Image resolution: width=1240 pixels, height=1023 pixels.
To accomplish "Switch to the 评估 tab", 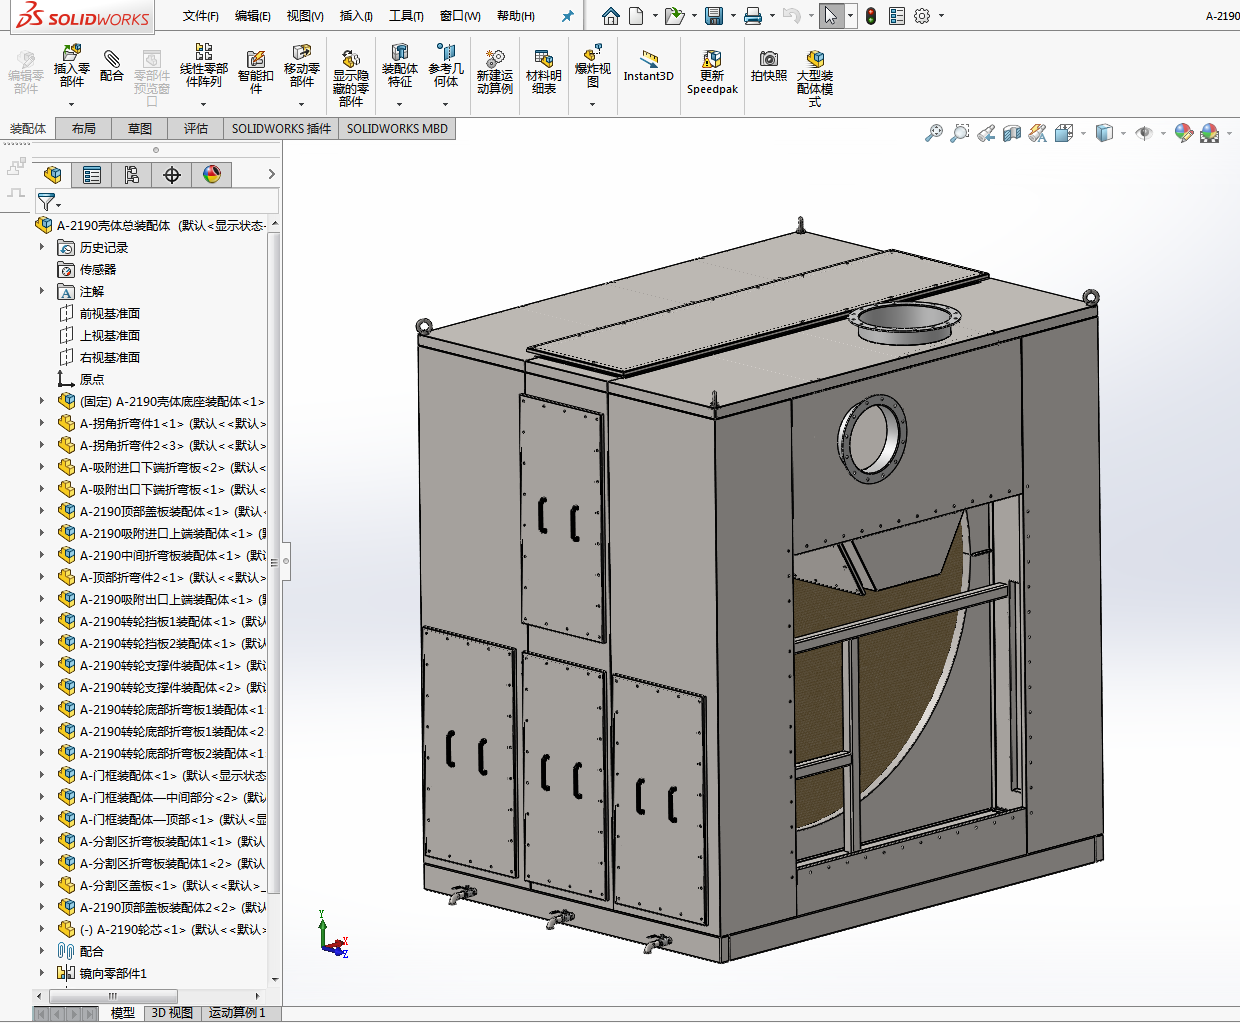I will pyautogui.click(x=195, y=128).
